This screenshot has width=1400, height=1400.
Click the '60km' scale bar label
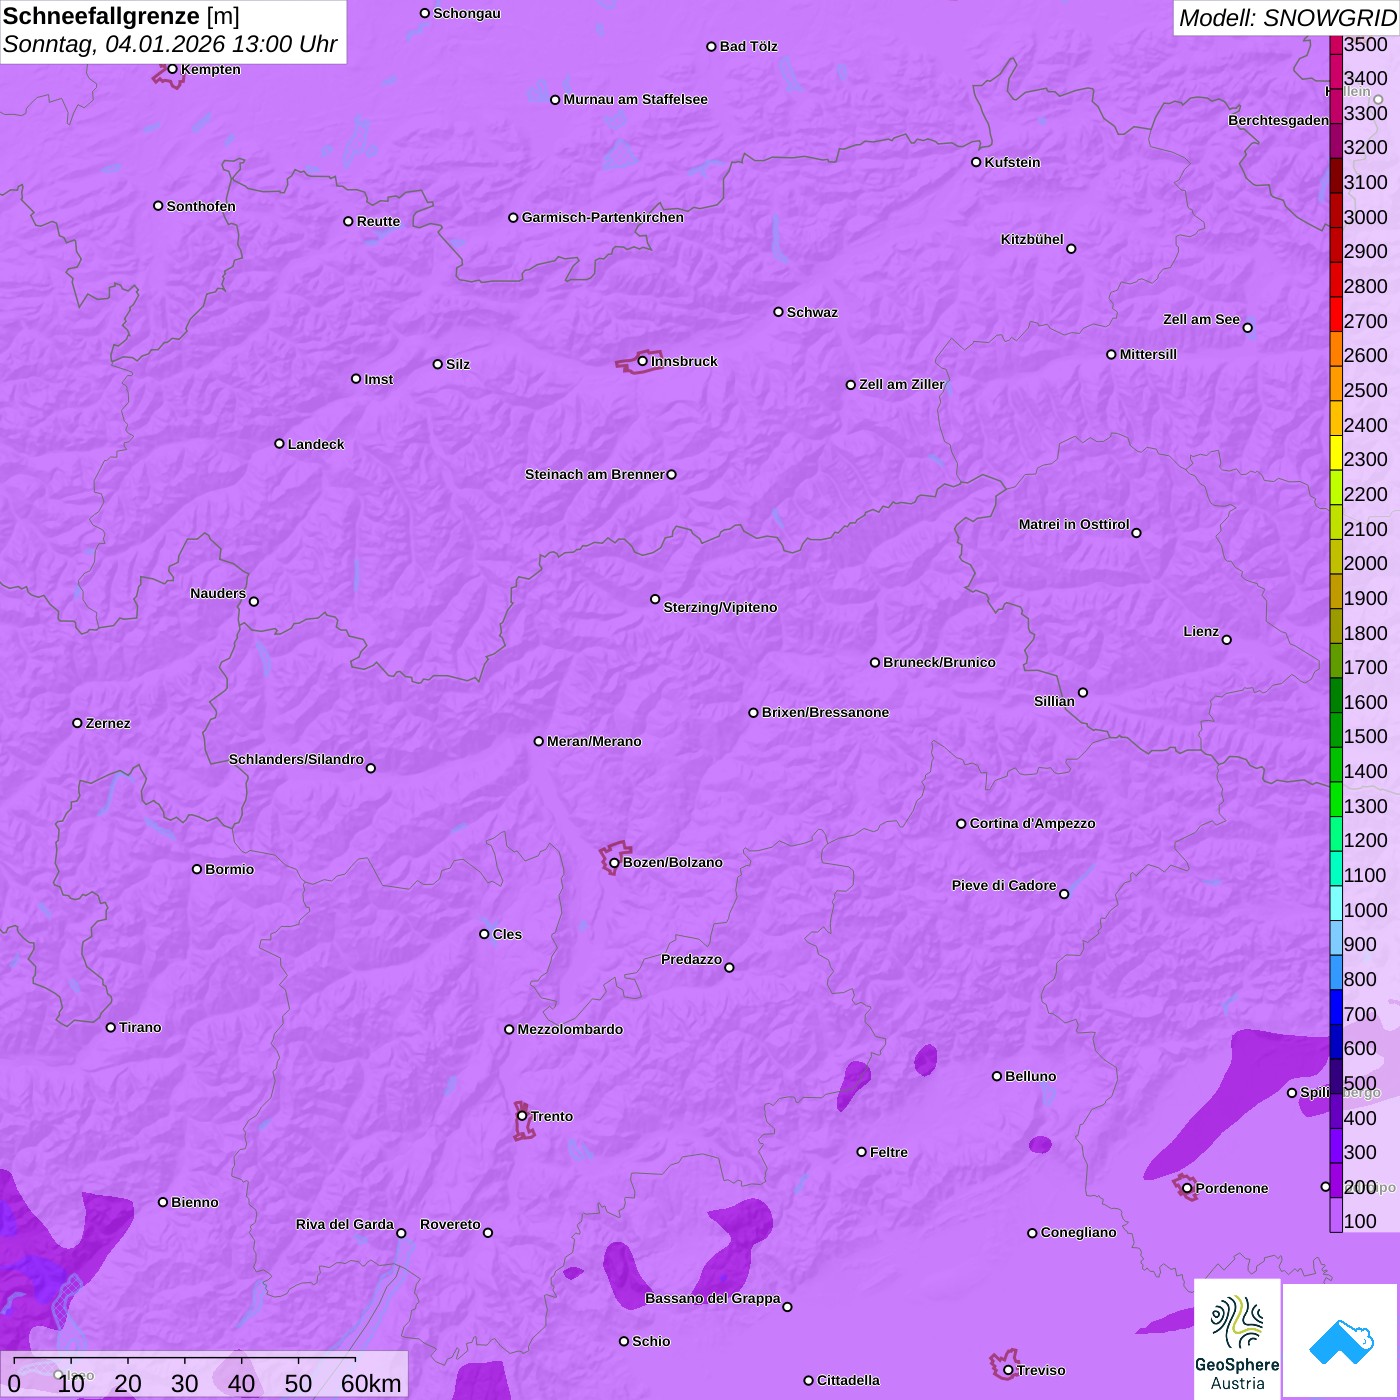(371, 1383)
